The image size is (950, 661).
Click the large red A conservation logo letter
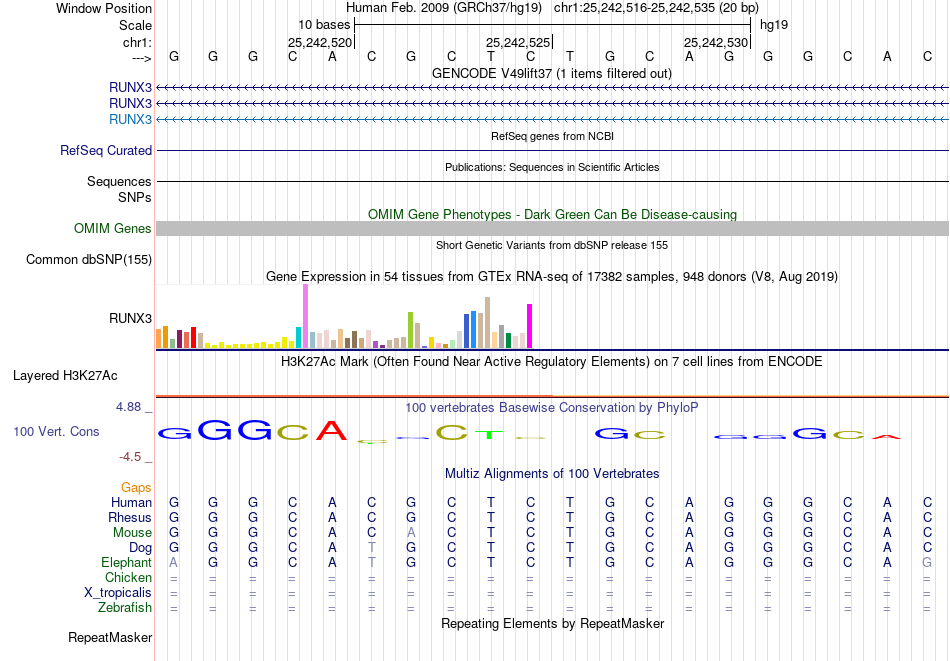click(x=332, y=430)
